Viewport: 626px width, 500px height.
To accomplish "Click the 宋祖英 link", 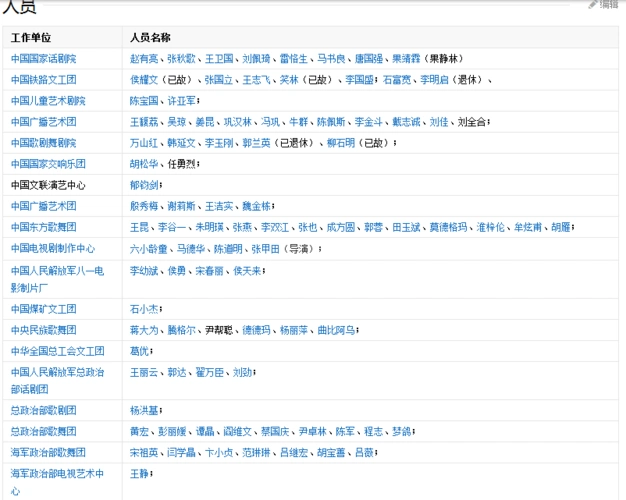I will pyautogui.click(x=144, y=452).
